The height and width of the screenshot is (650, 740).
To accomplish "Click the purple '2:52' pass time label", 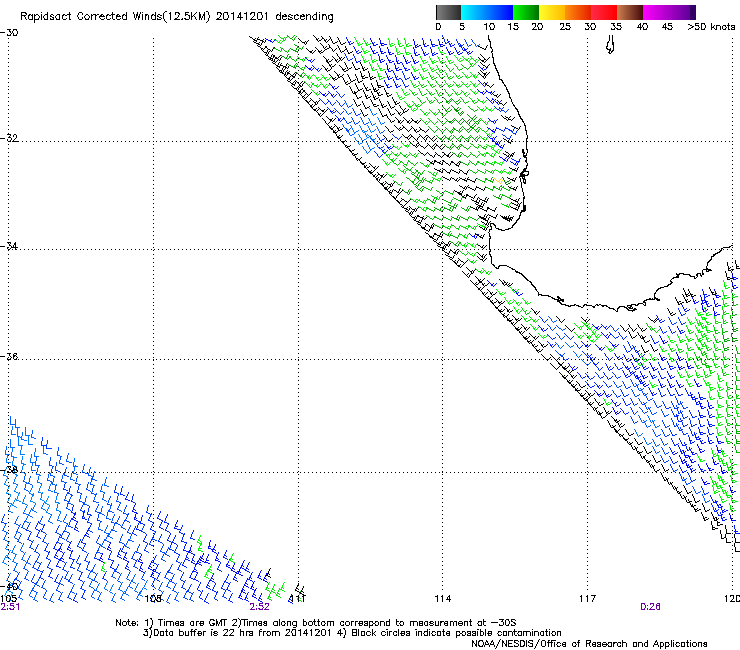I will click(x=260, y=607).
